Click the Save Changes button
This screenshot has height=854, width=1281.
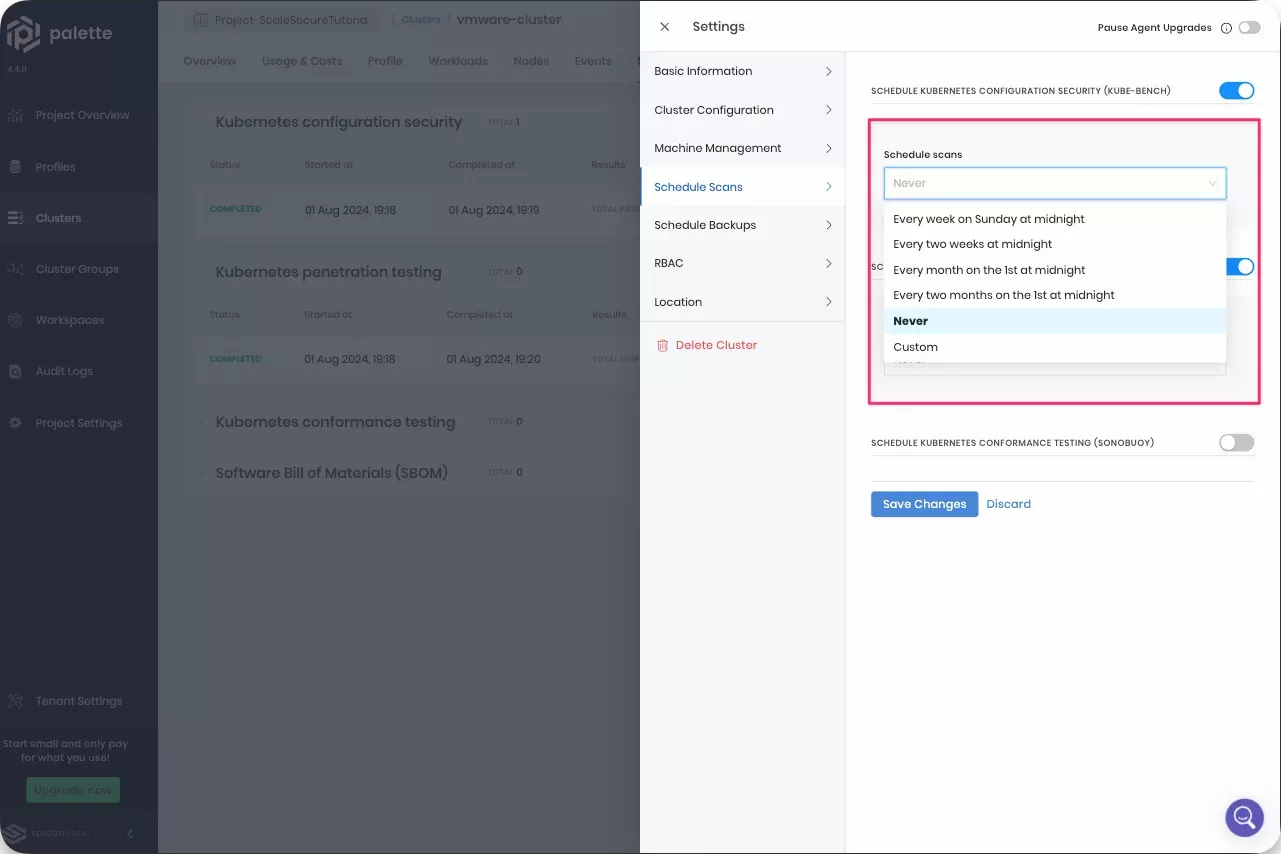point(924,504)
